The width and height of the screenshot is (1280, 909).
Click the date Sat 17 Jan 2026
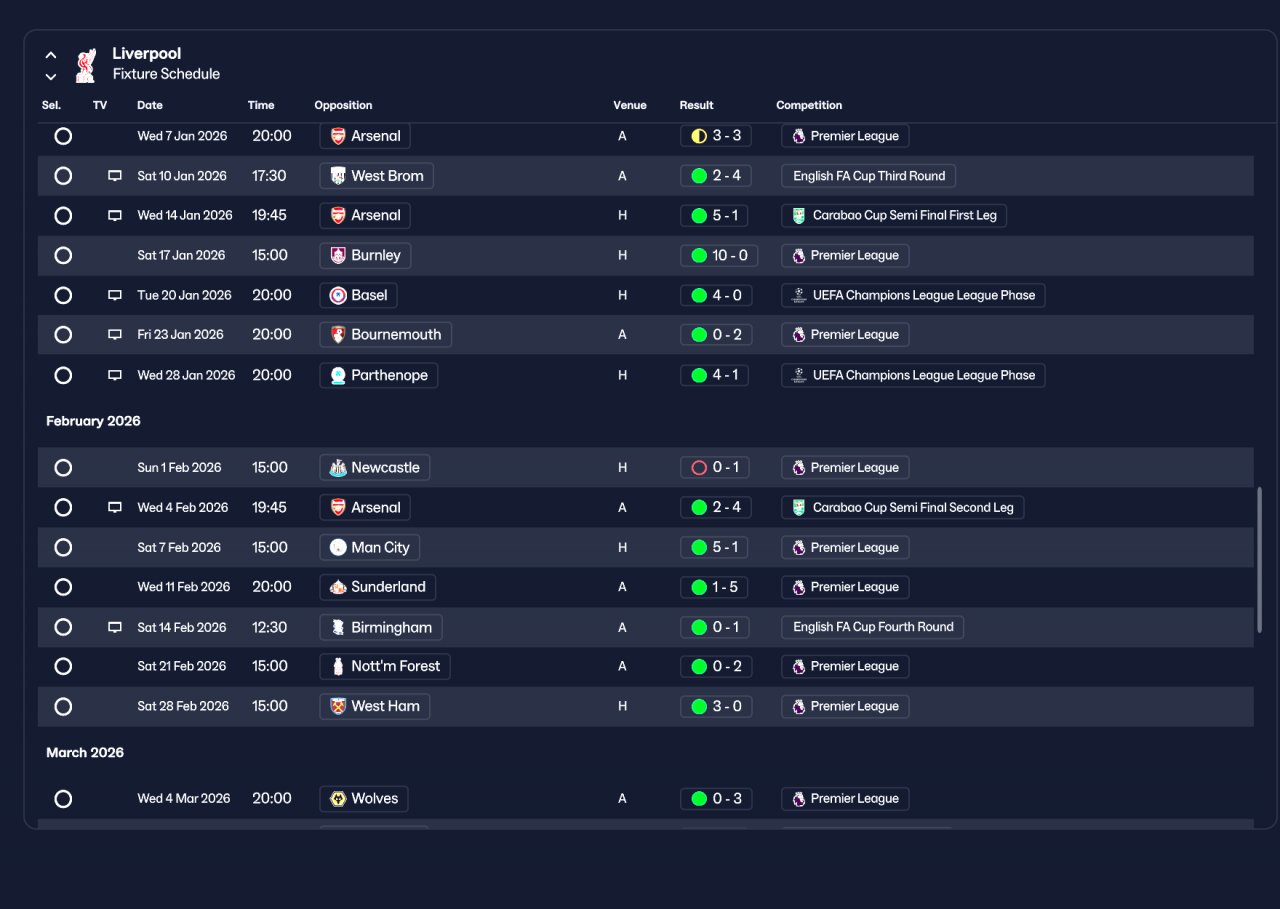(181, 255)
